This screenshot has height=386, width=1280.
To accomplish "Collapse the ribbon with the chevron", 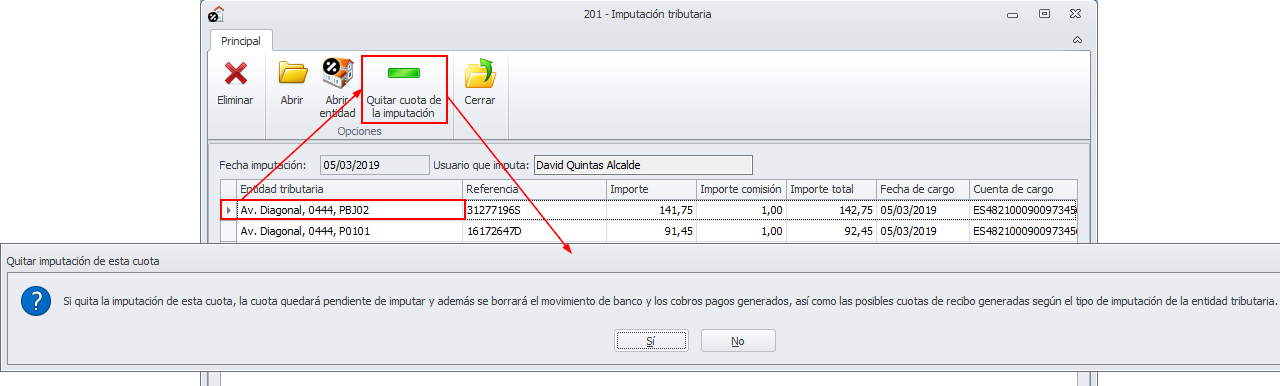I will click(1077, 40).
